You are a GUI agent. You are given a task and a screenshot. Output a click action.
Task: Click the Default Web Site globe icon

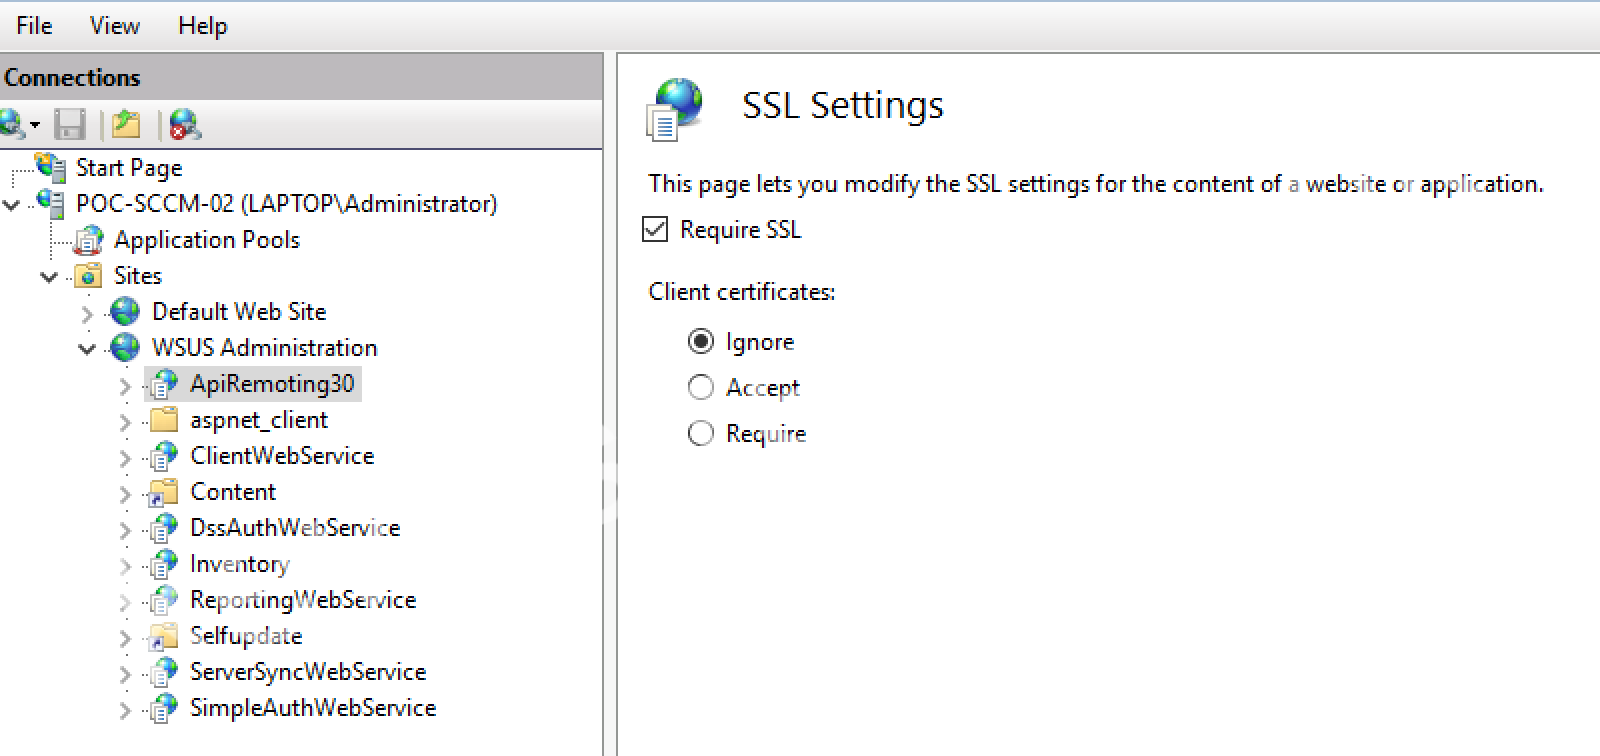pos(126,312)
